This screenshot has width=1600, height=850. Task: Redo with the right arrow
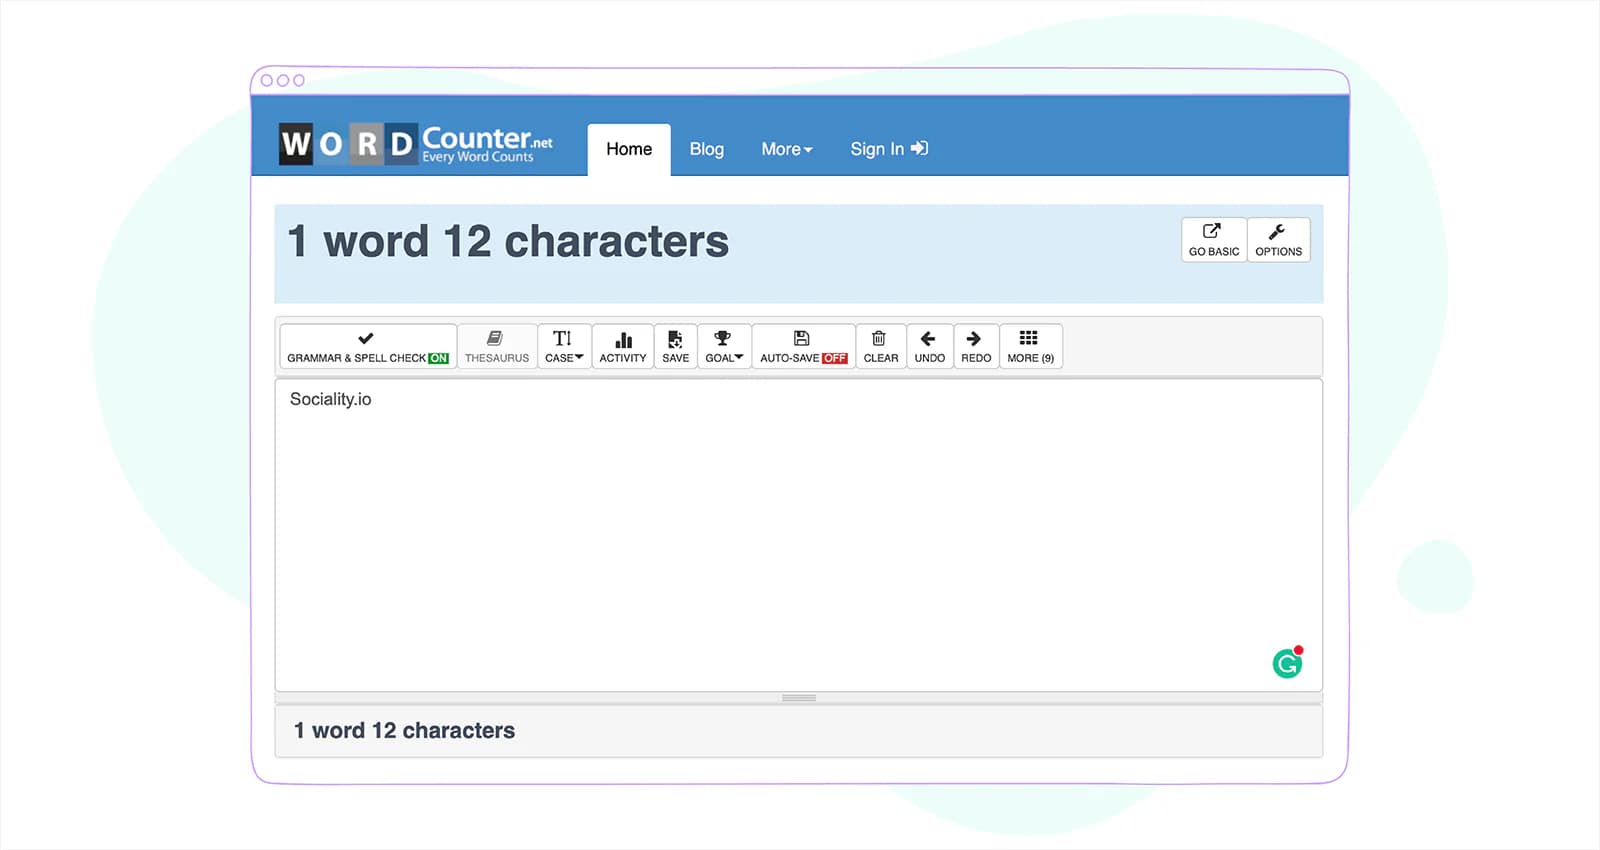click(976, 346)
